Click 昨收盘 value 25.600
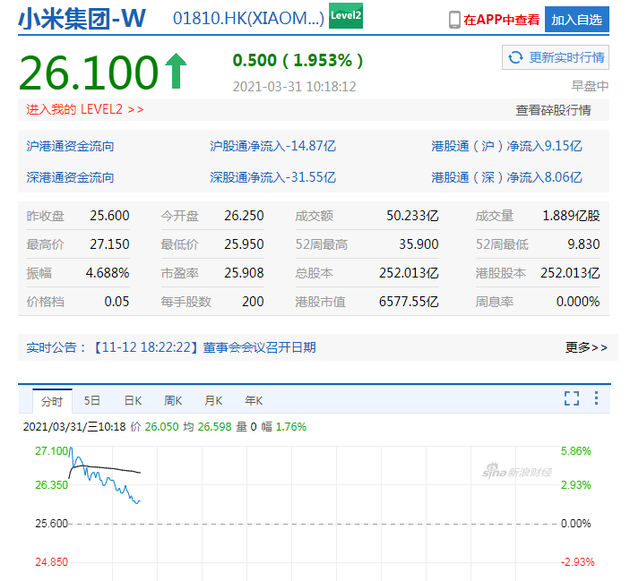 (110, 215)
